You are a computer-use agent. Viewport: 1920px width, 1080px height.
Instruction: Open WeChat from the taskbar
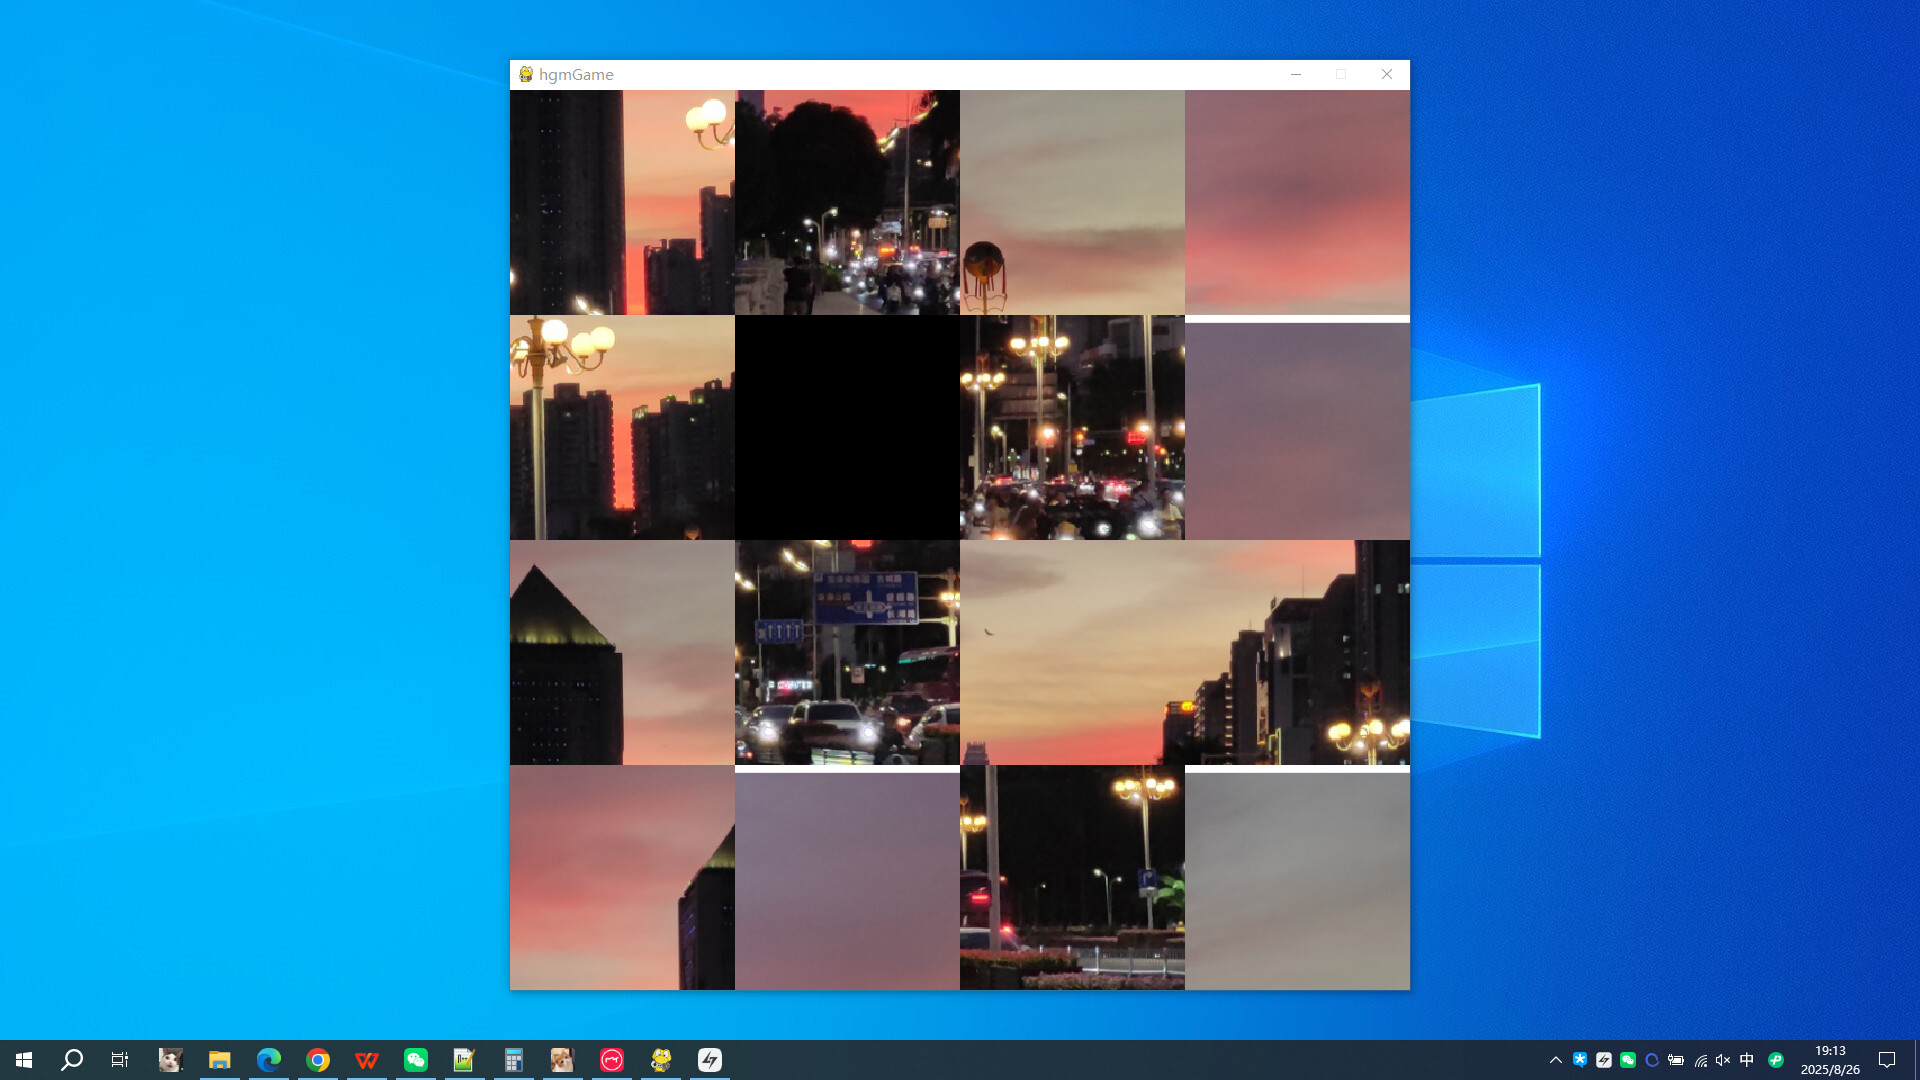416,1060
